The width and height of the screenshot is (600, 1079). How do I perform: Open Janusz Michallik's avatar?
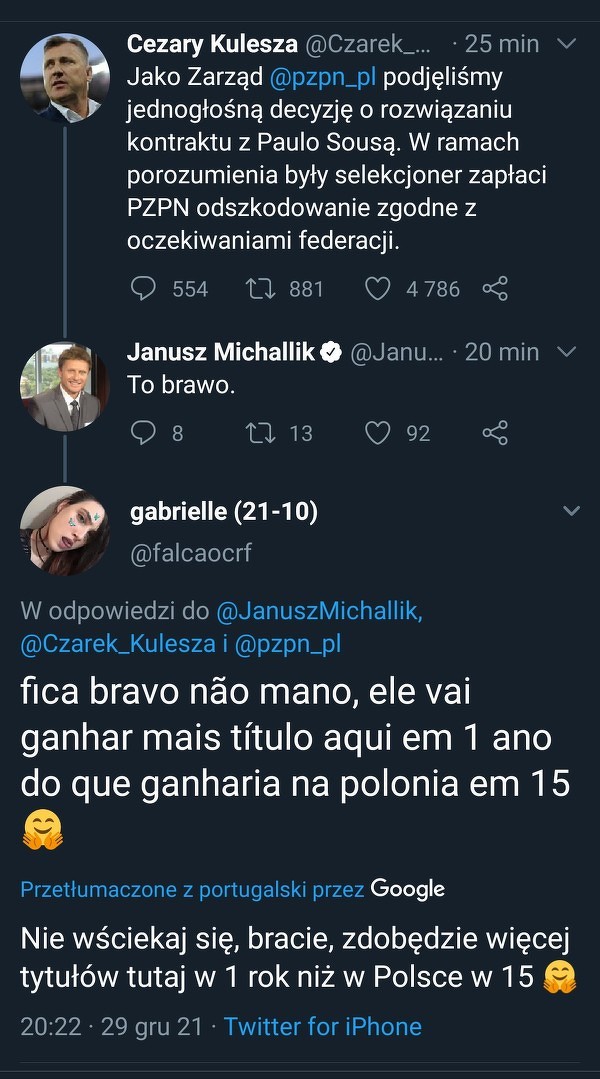point(65,387)
